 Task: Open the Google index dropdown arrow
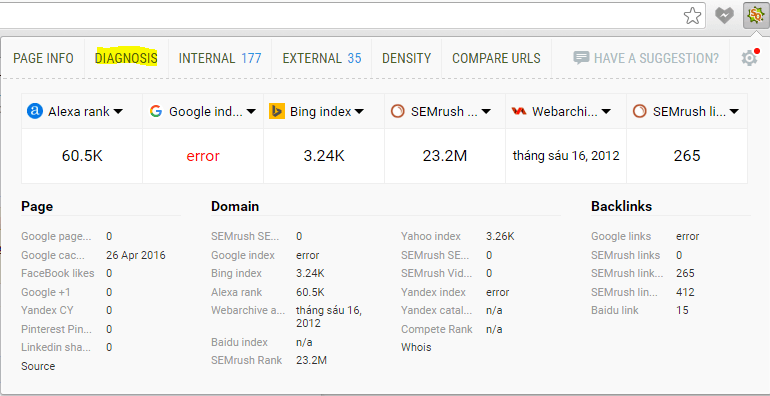click(x=251, y=112)
